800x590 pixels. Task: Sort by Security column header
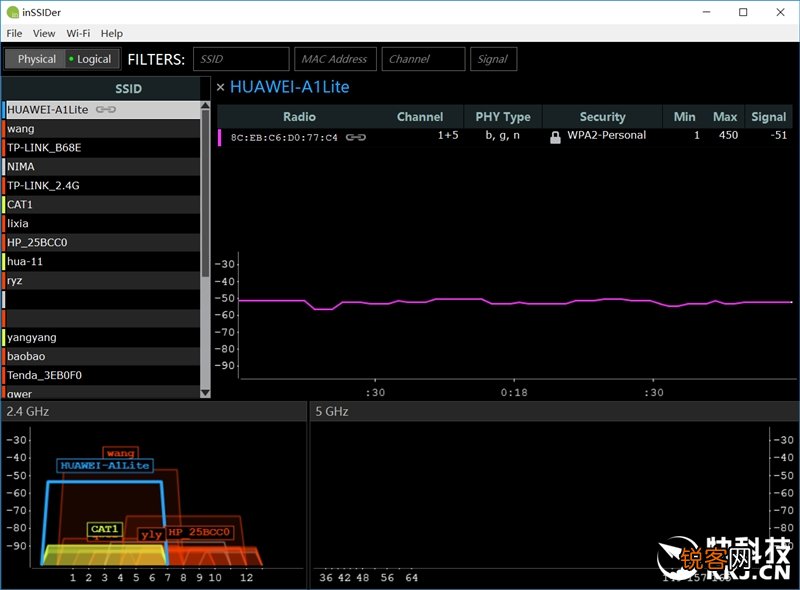pyautogui.click(x=603, y=117)
